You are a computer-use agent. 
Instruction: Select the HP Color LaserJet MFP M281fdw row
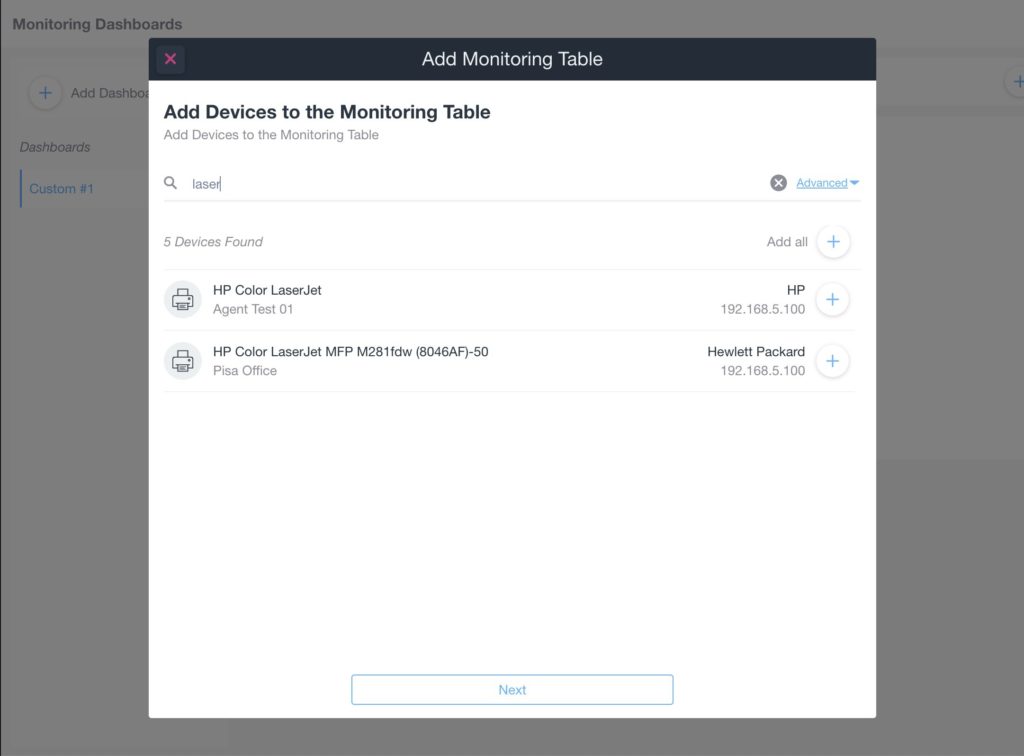pos(508,361)
